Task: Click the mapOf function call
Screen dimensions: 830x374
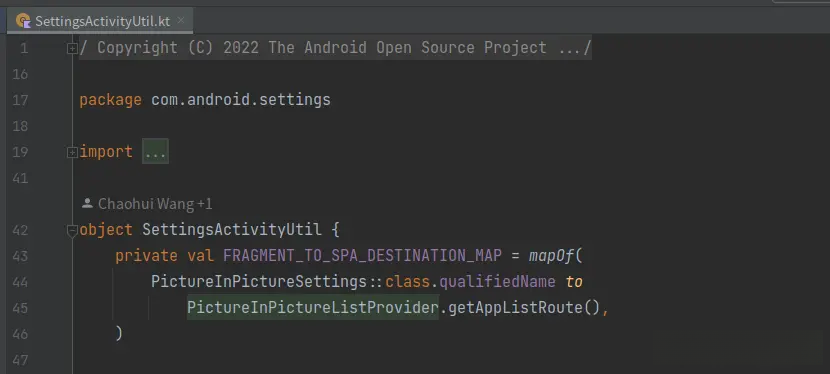Action: point(552,256)
